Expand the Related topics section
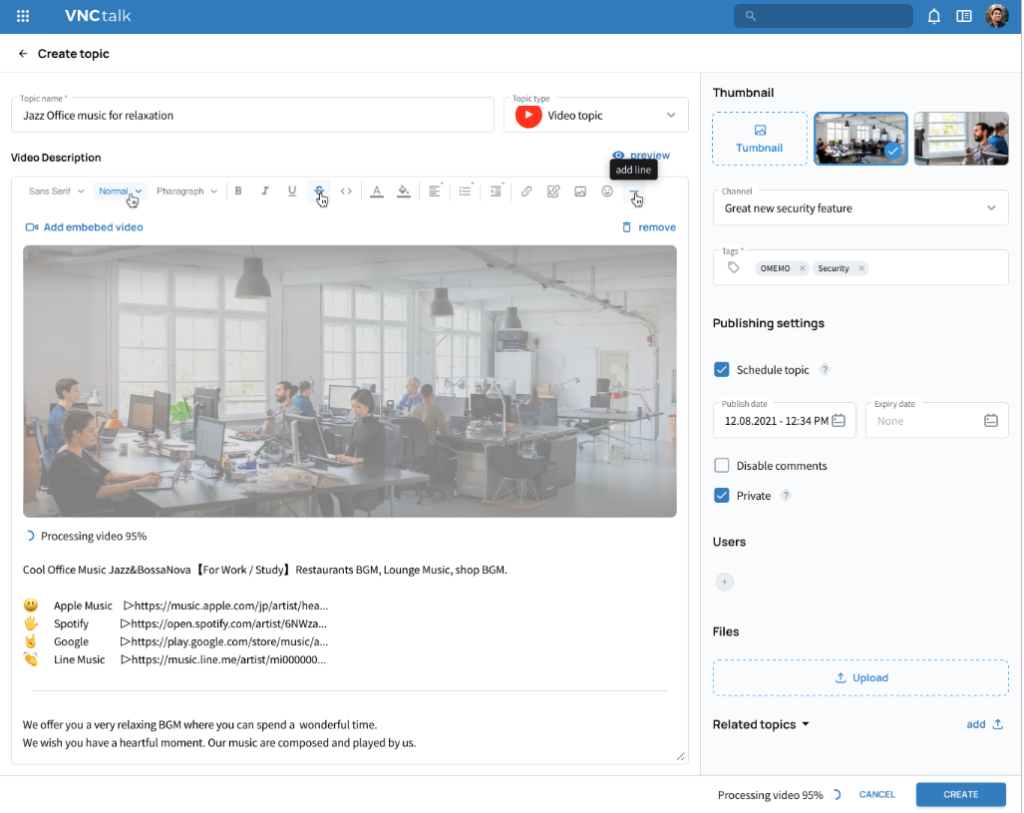This screenshot has height=813, width=1024. (761, 724)
